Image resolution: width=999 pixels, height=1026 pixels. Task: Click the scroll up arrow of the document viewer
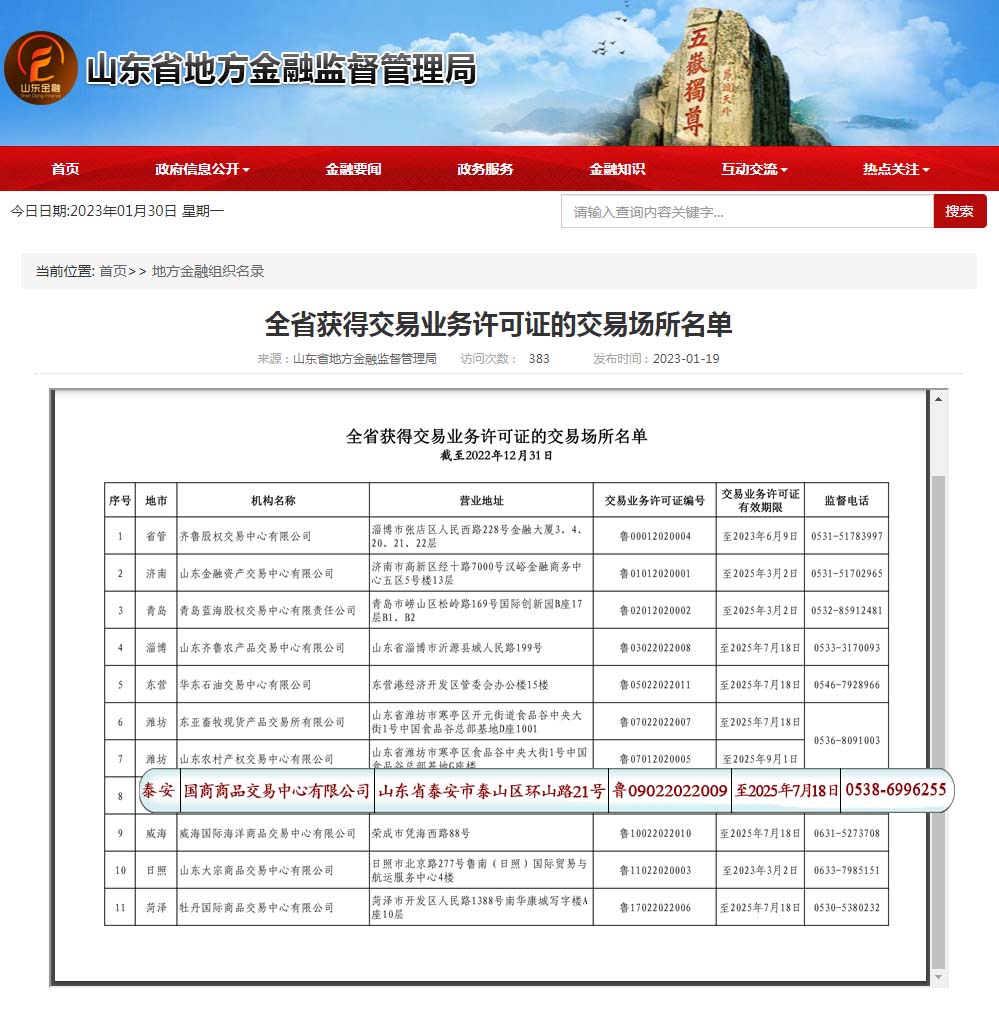tap(938, 399)
